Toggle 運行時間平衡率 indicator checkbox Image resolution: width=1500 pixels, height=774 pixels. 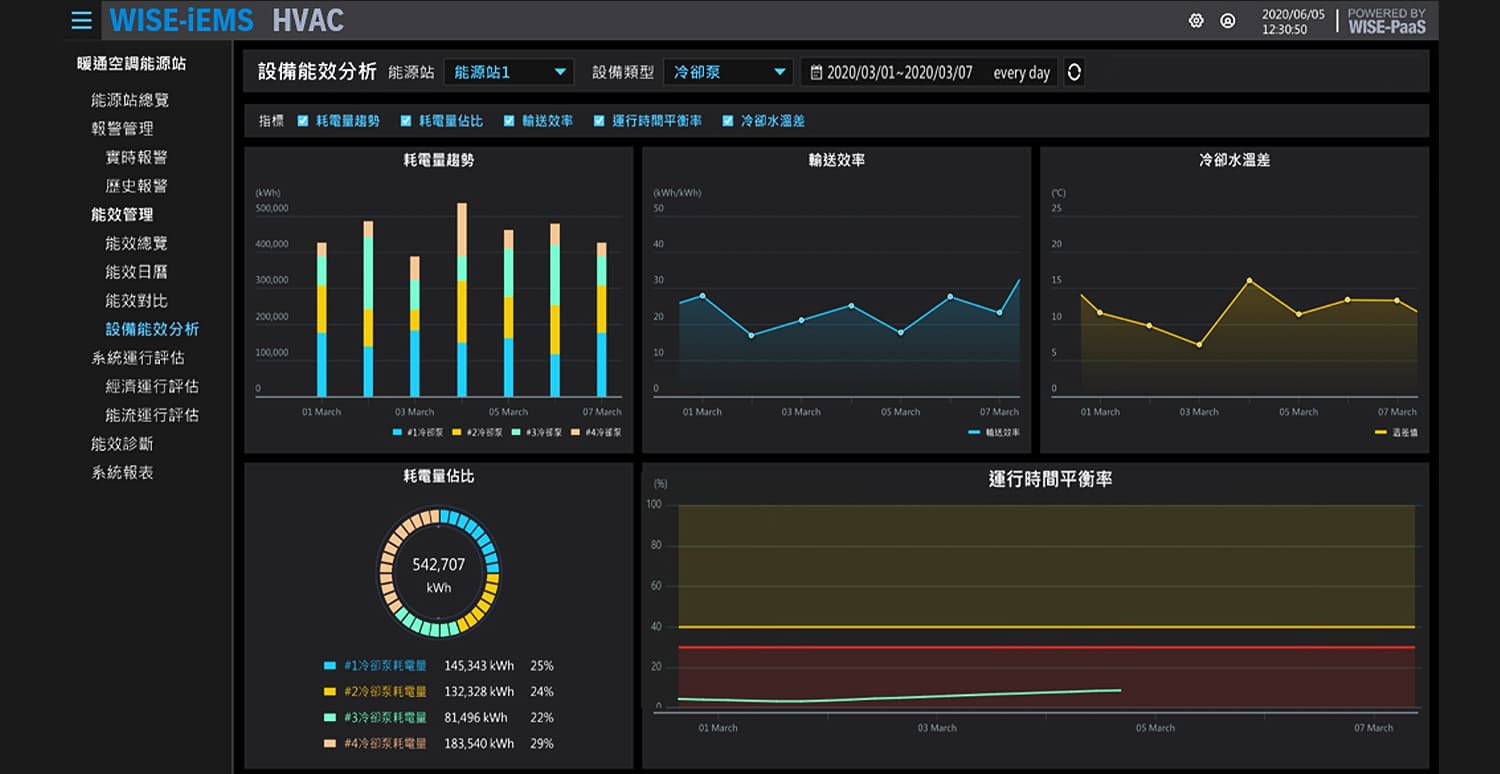click(599, 121)
